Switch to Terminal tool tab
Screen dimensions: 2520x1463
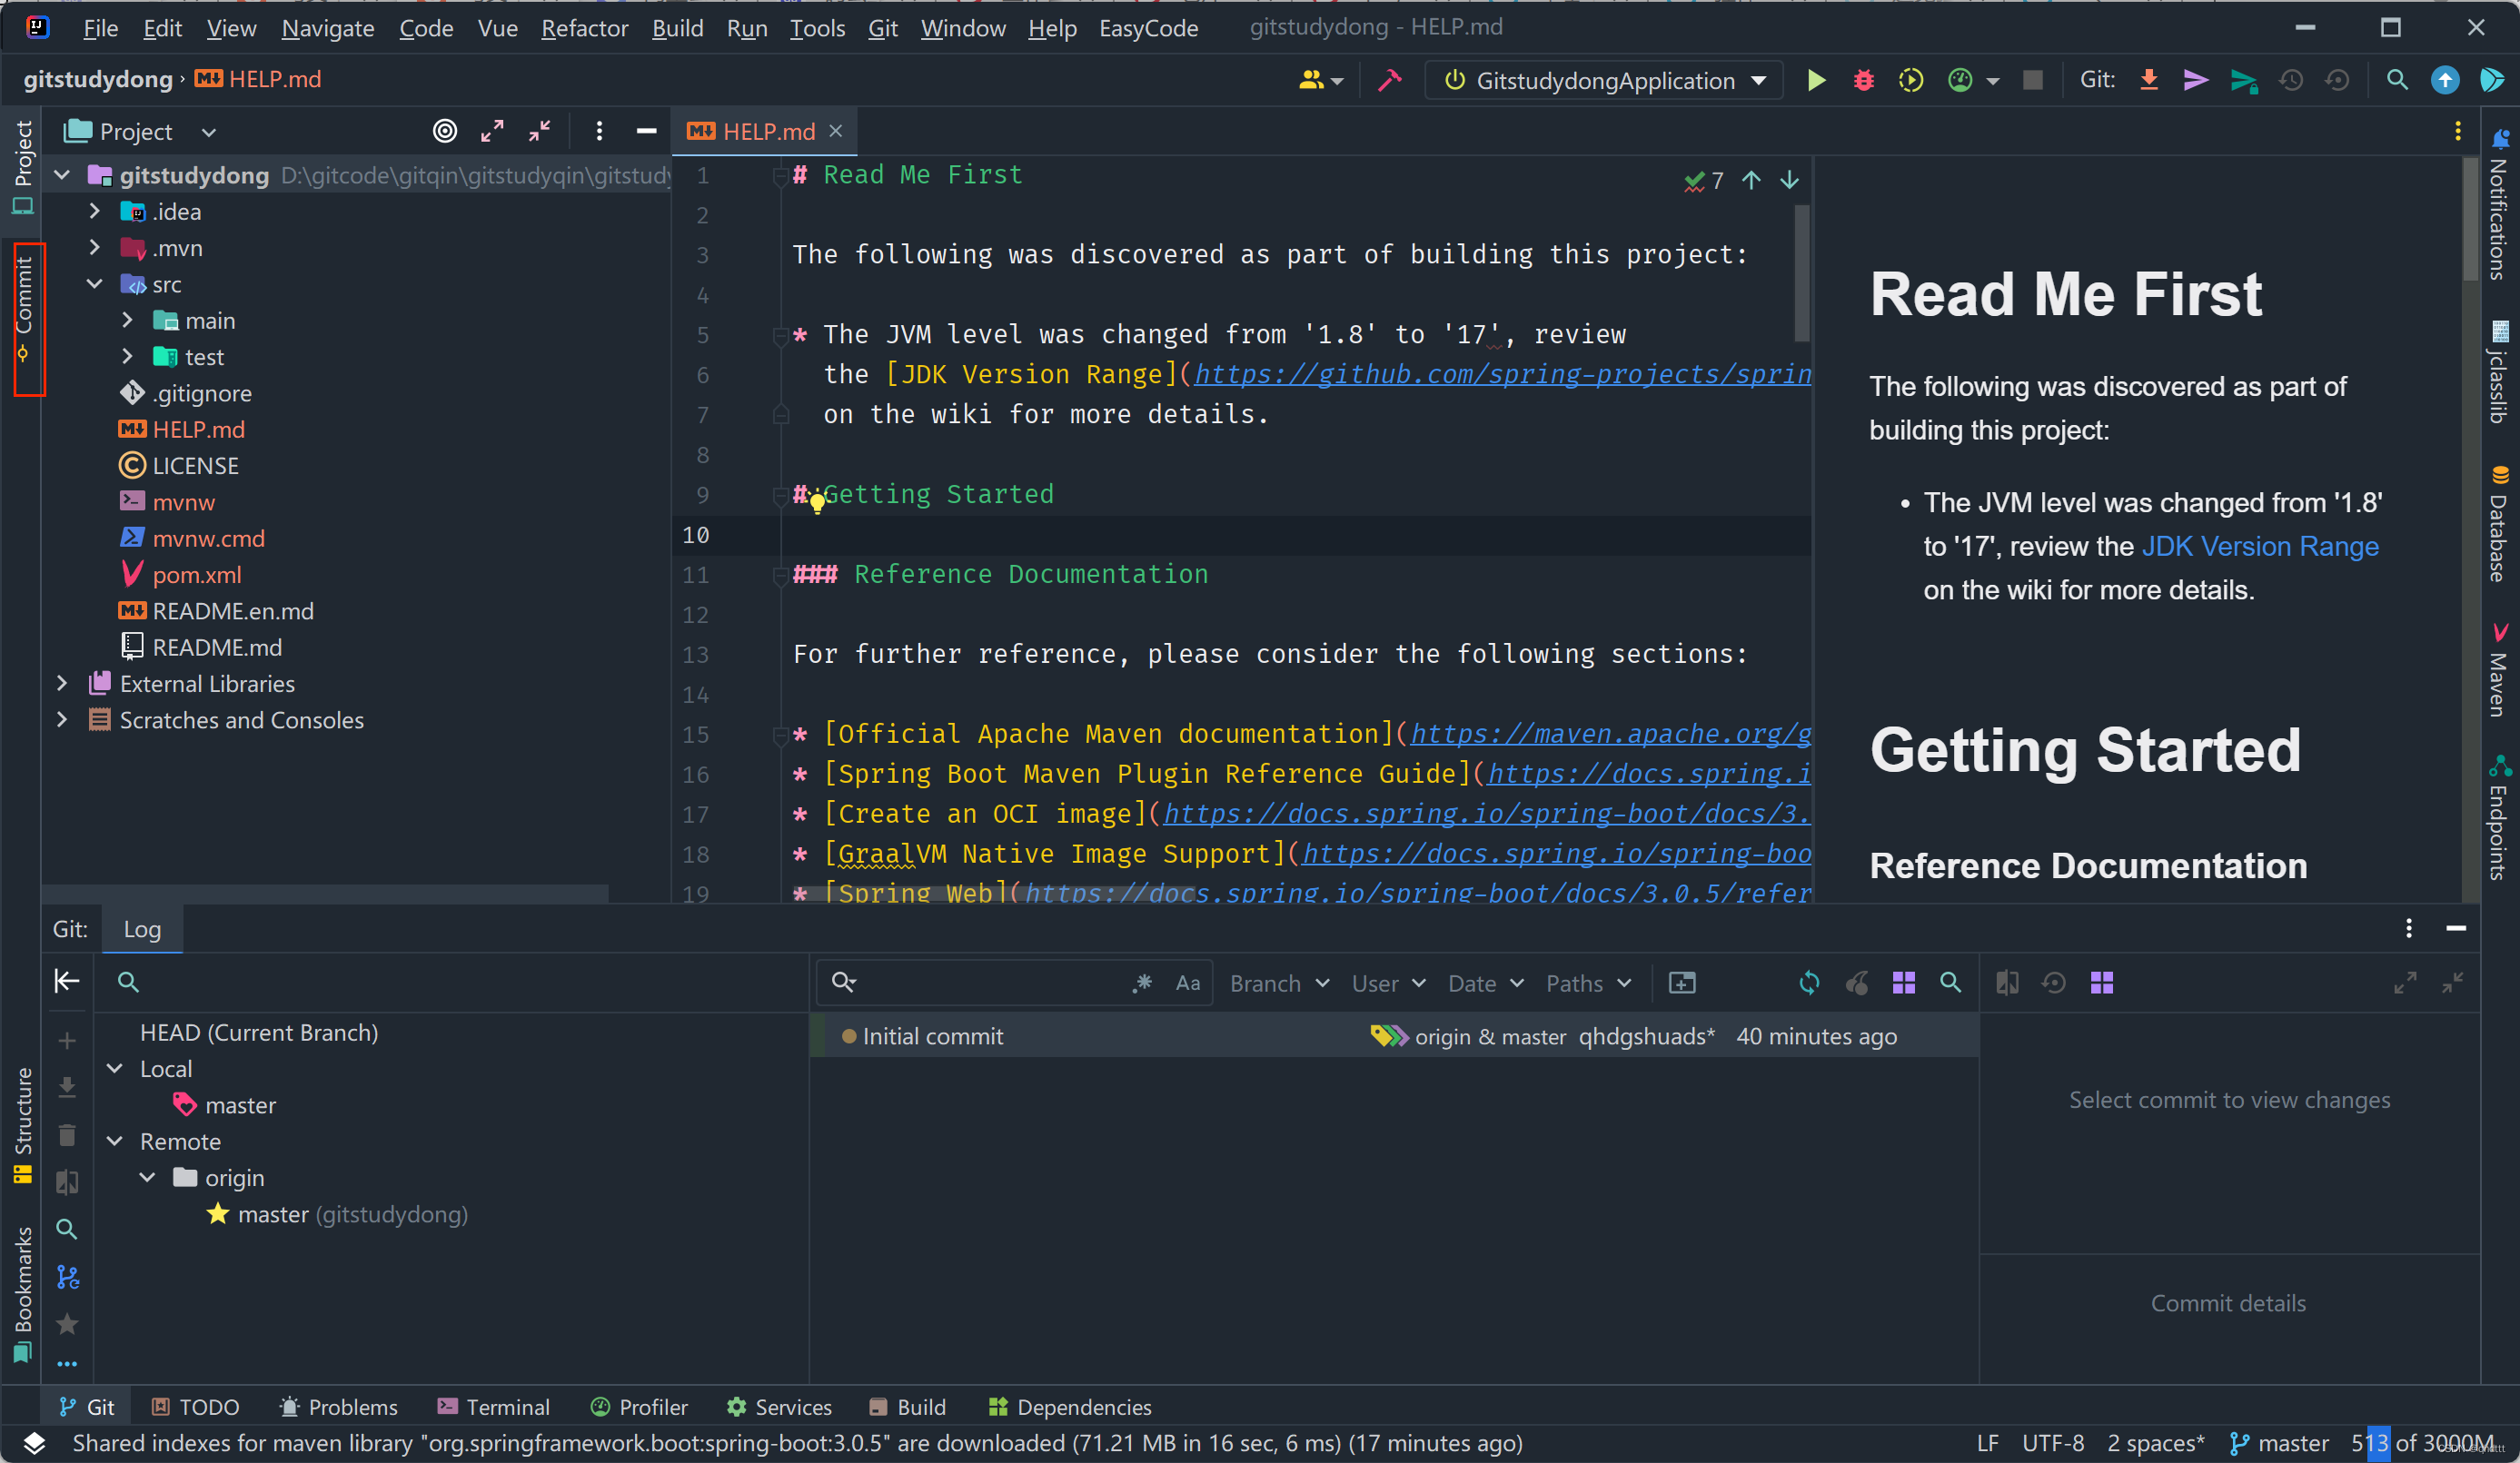493,1406
